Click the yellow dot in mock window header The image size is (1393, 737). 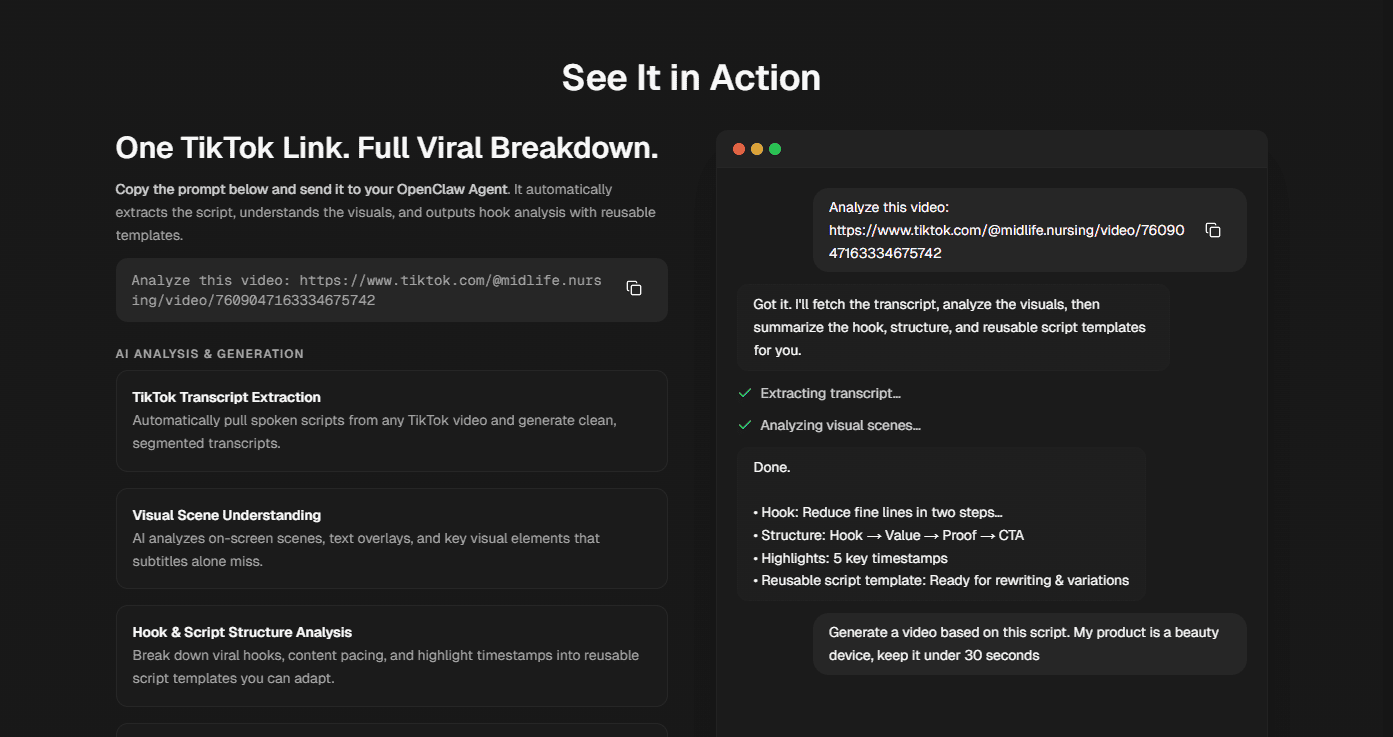(757, 149)
